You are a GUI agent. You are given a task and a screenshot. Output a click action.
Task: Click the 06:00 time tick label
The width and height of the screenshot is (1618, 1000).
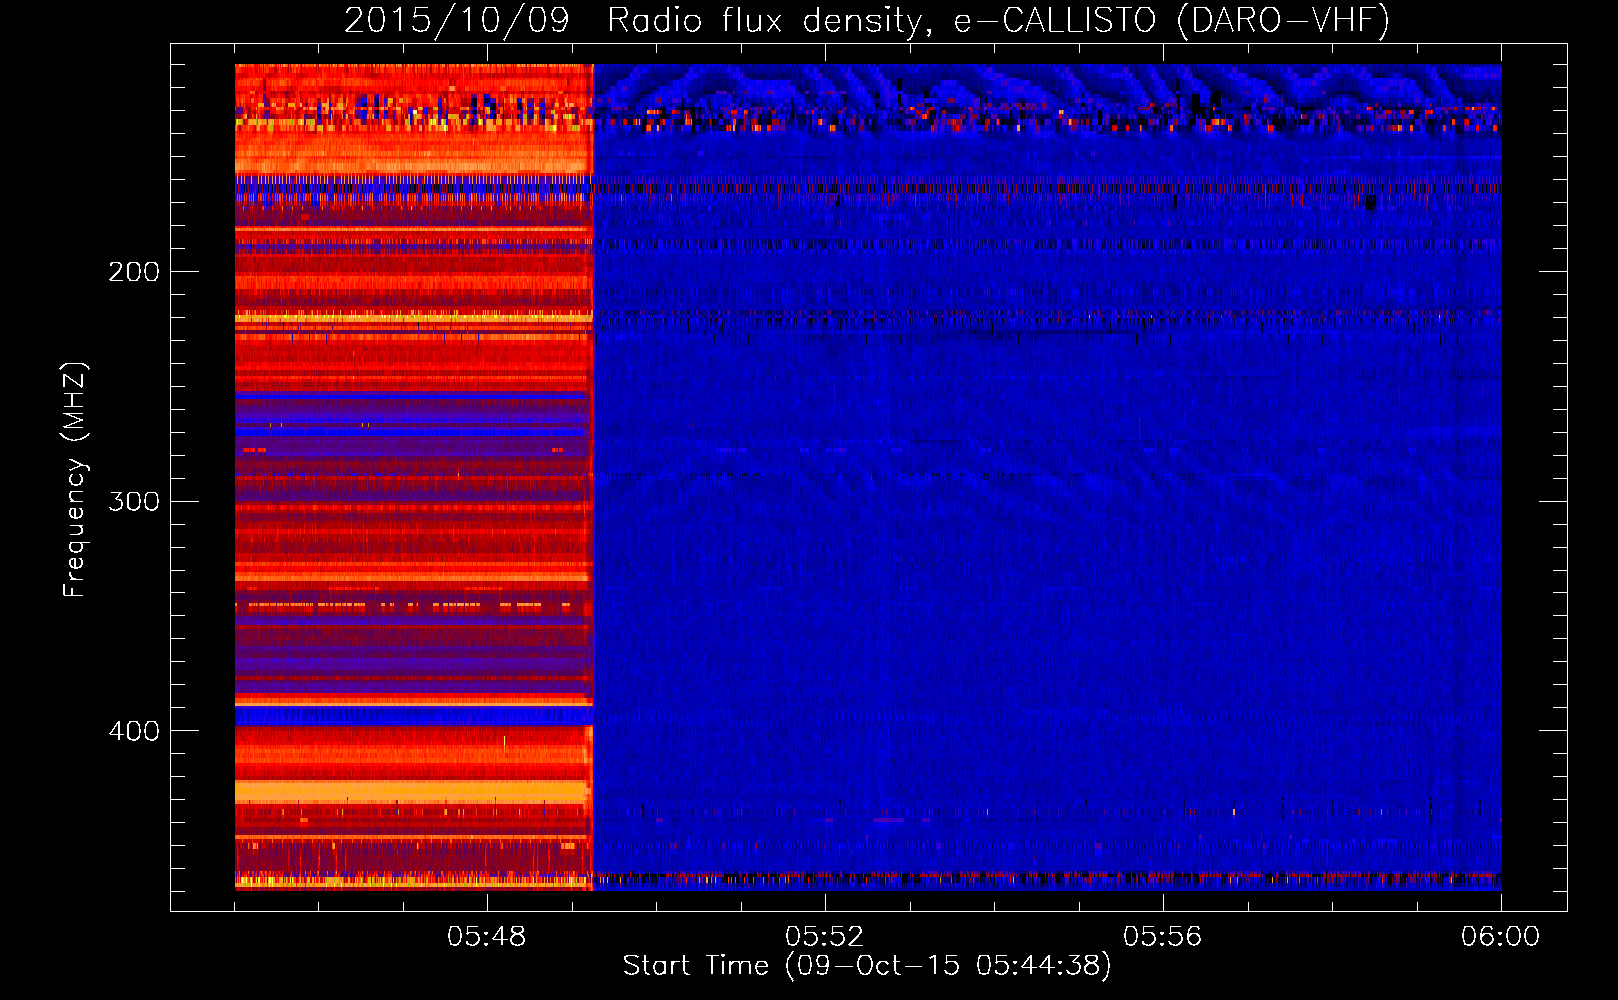(x=1500, y=937)
